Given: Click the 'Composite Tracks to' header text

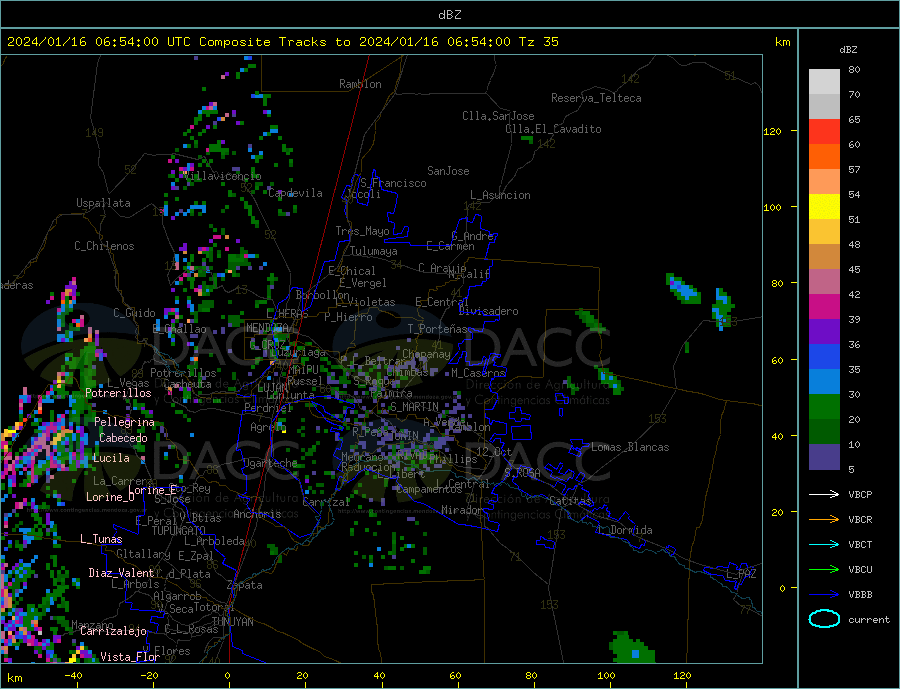Looking at the screenshot, I should click(274, 42).
